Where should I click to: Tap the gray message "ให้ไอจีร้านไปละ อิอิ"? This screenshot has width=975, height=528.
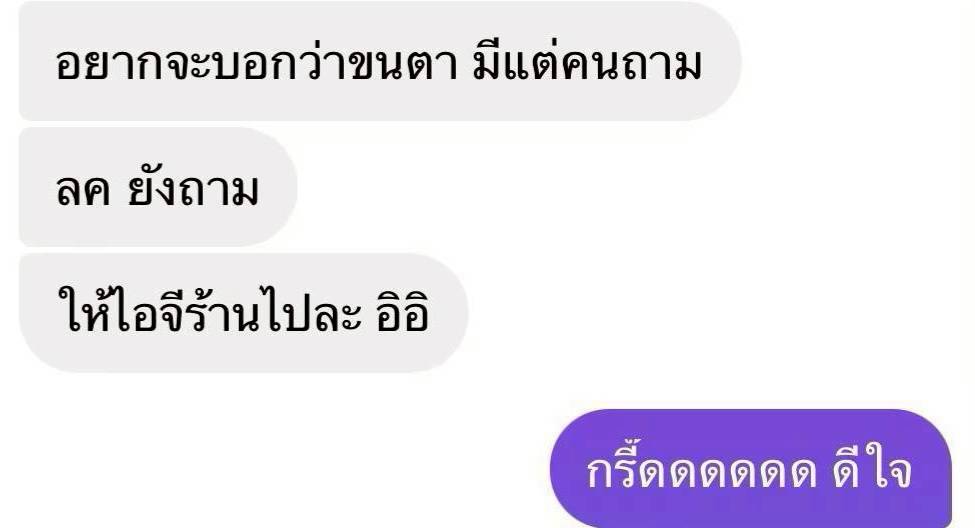[x=243, y=313]
